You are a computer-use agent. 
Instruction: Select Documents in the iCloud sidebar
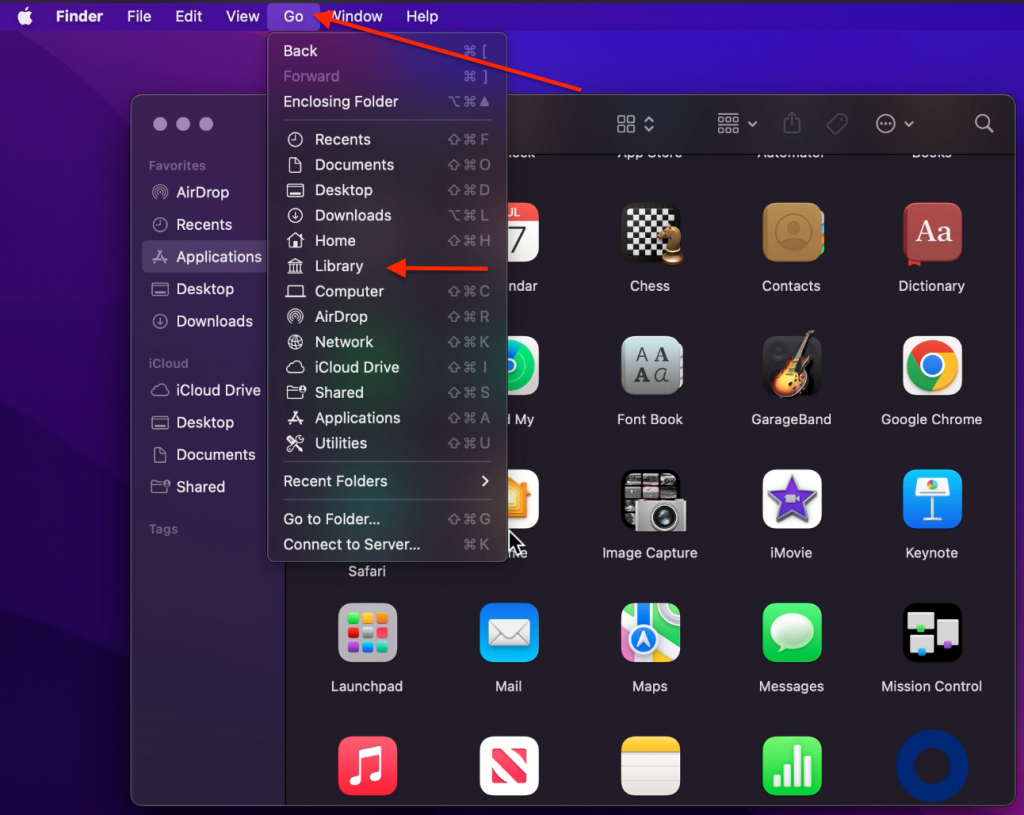tap(204, 455)
